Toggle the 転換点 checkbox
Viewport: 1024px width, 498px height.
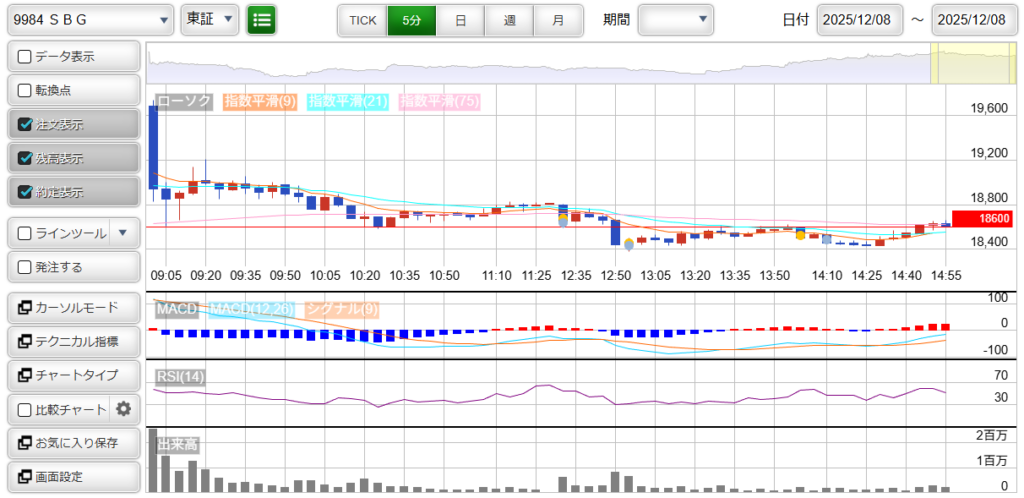pyautogui.click(x=26, y=90)
